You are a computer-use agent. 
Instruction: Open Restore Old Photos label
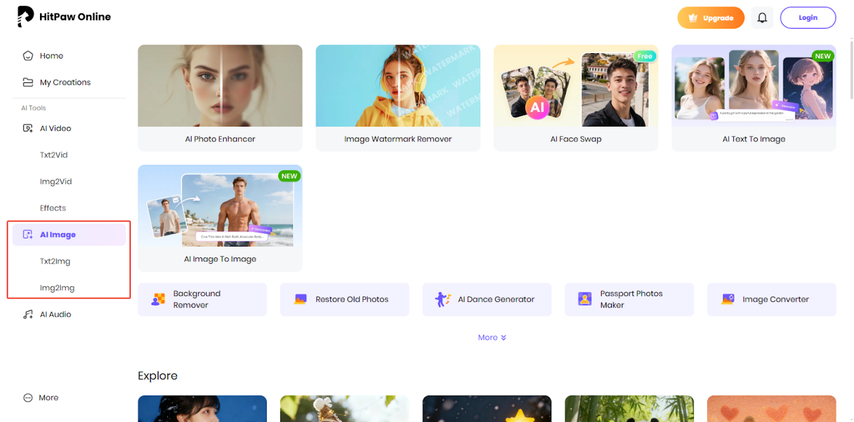coord(352,299)
